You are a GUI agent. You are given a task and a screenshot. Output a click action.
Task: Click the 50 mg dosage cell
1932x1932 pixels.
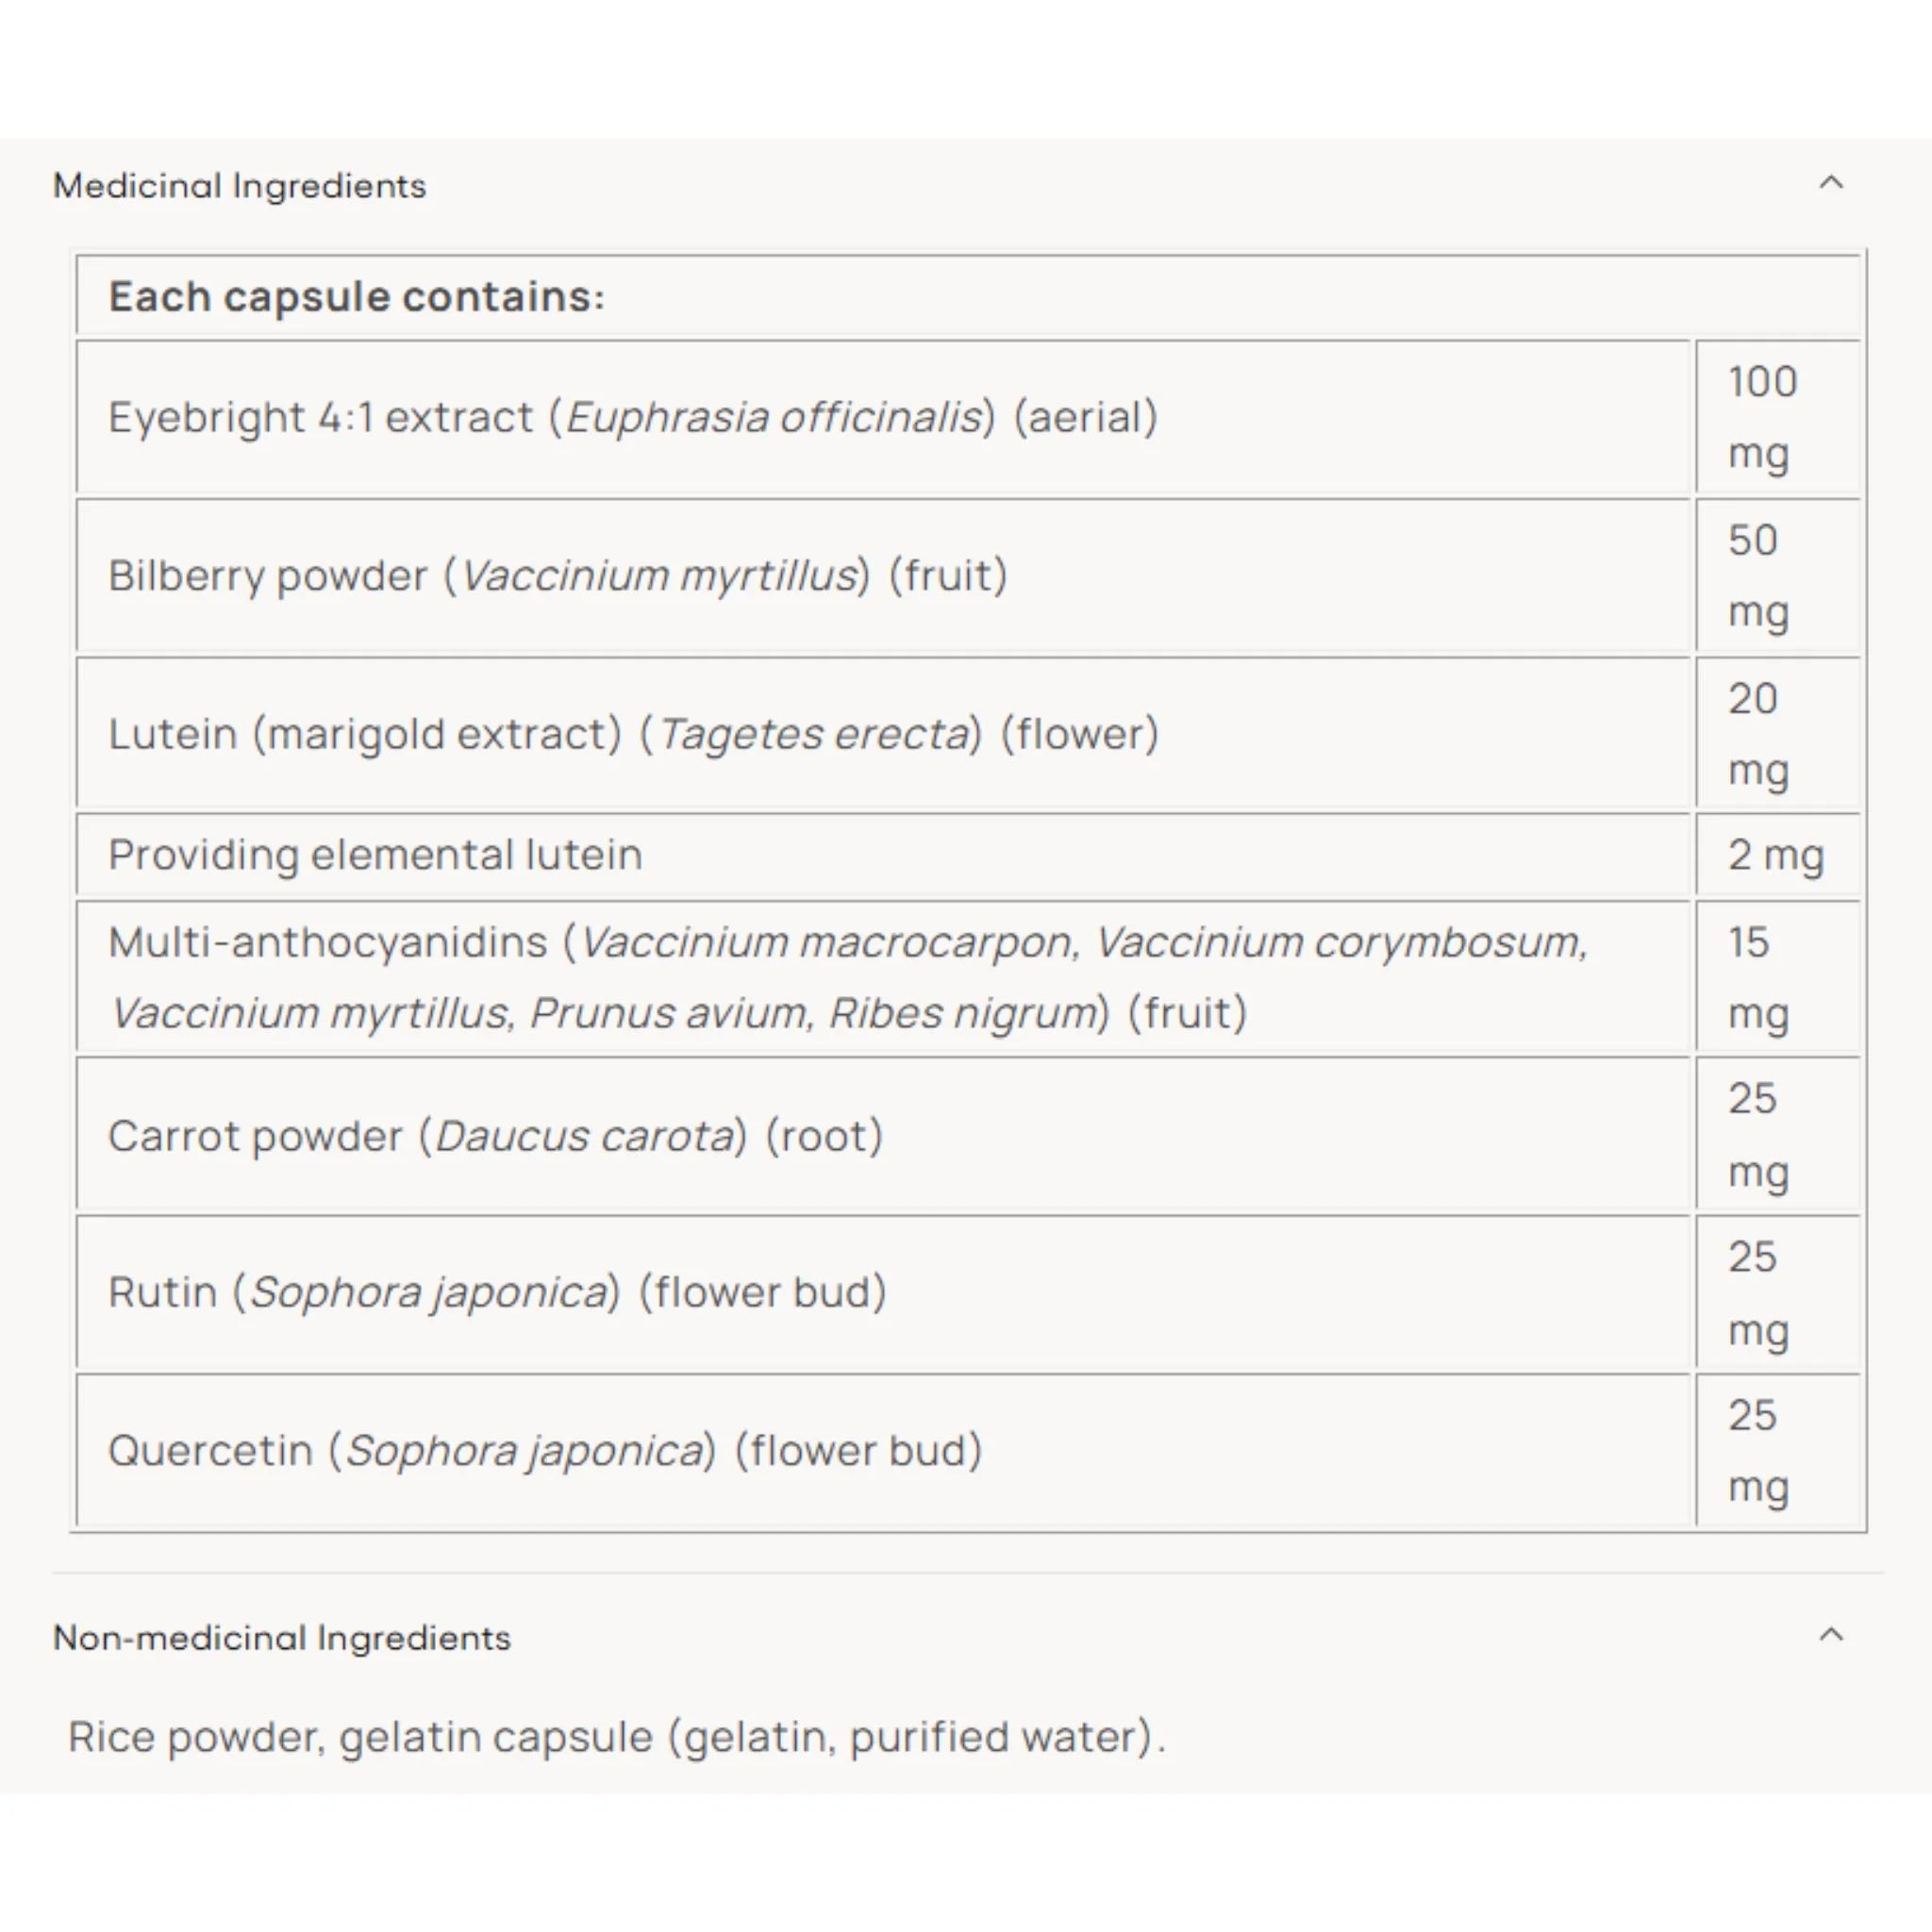click(1778, 576)
